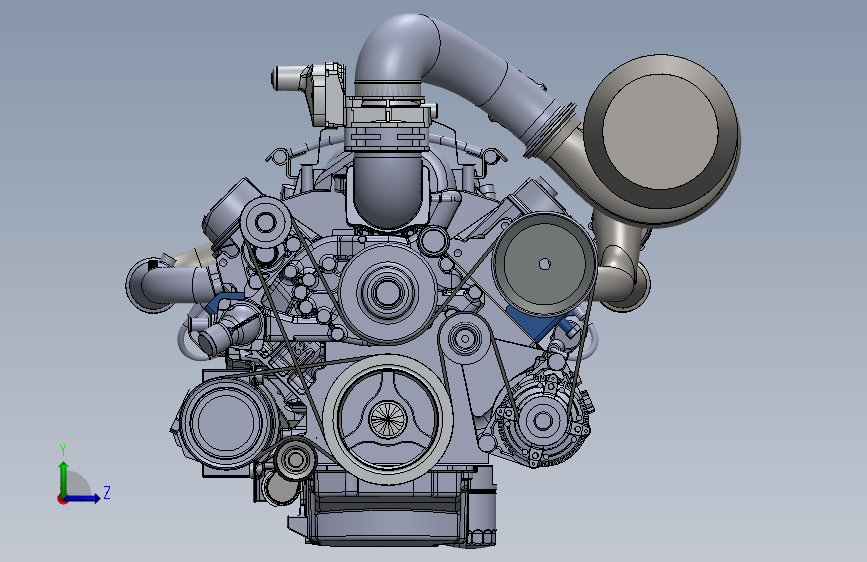This screenshot has height=562, width=867.
Task: Select the vertical intake tube above water pump
Action: pyautogui.click(x=387, y=188)
